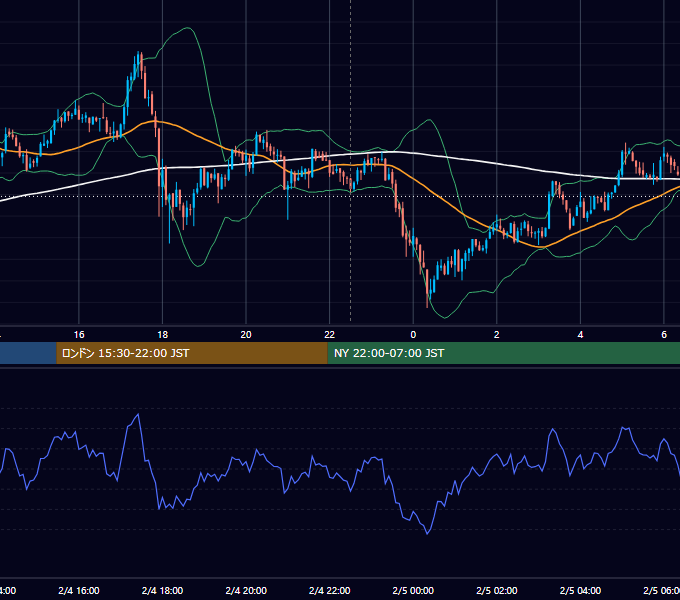The width and height of the screenshot is (680, 600).
Task: Select the ロンドン 15:30-22:00 JST session bar
Action: coord(192,353)
